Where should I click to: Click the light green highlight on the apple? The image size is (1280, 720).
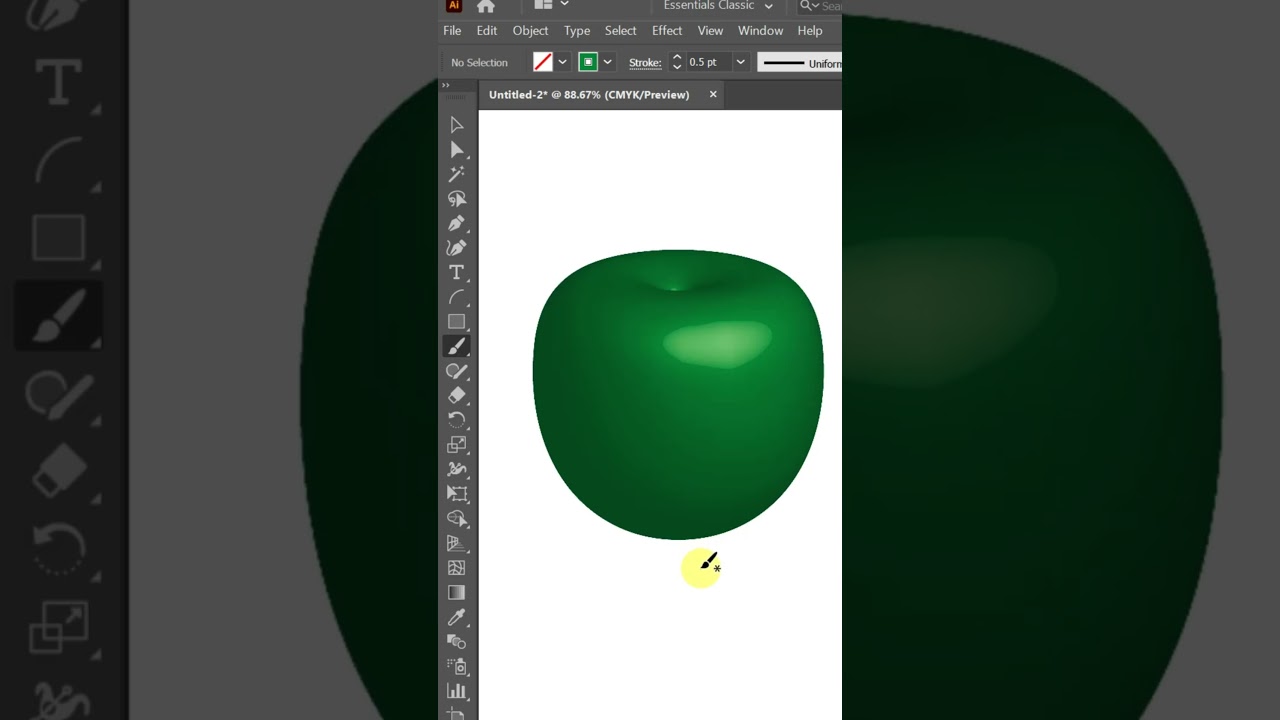pos(716,343)
